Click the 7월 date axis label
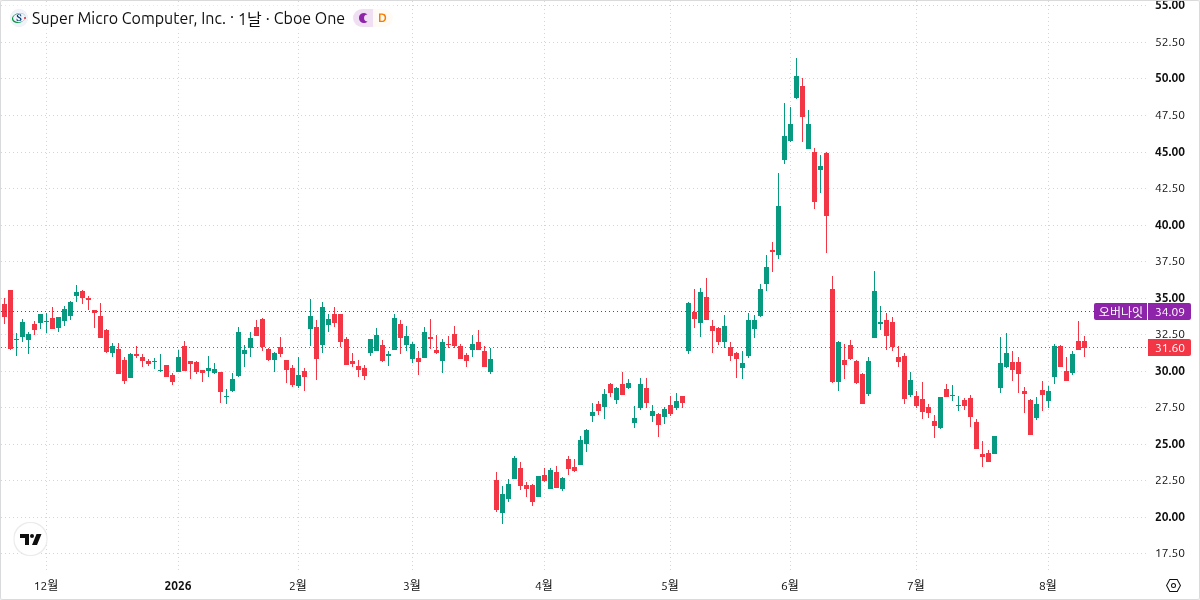 click(915, 585)
